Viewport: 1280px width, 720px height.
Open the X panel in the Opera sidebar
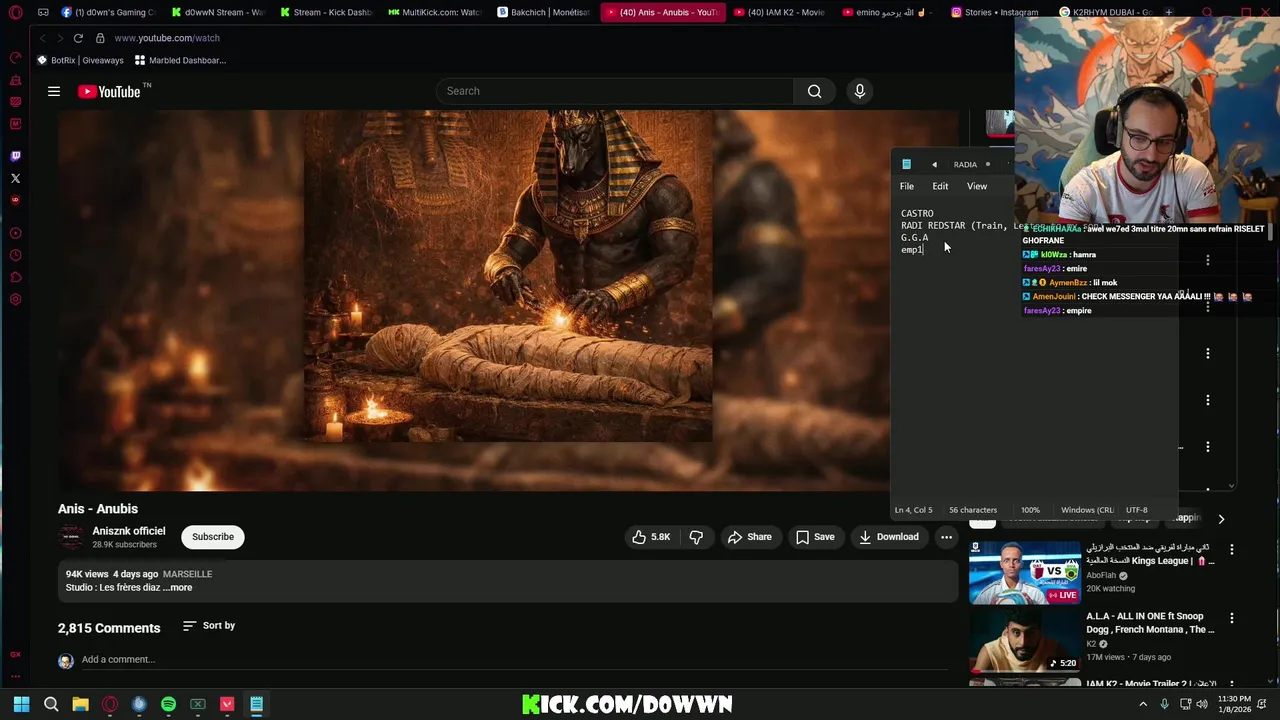tap(15, 178)
